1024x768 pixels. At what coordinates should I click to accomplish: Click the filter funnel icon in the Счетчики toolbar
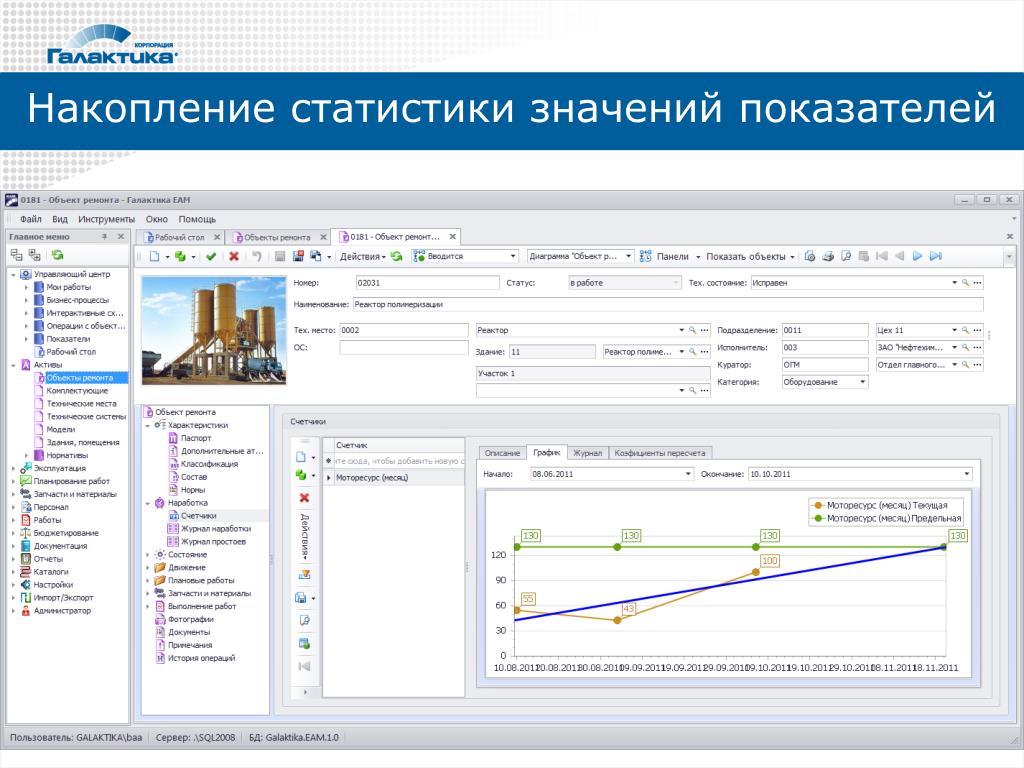coord(304,575)
